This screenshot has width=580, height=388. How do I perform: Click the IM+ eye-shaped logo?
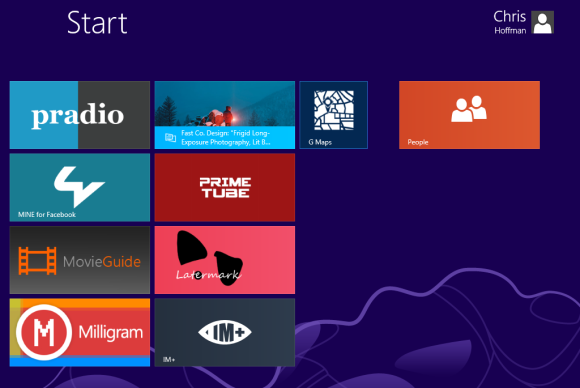pos(225,332)
